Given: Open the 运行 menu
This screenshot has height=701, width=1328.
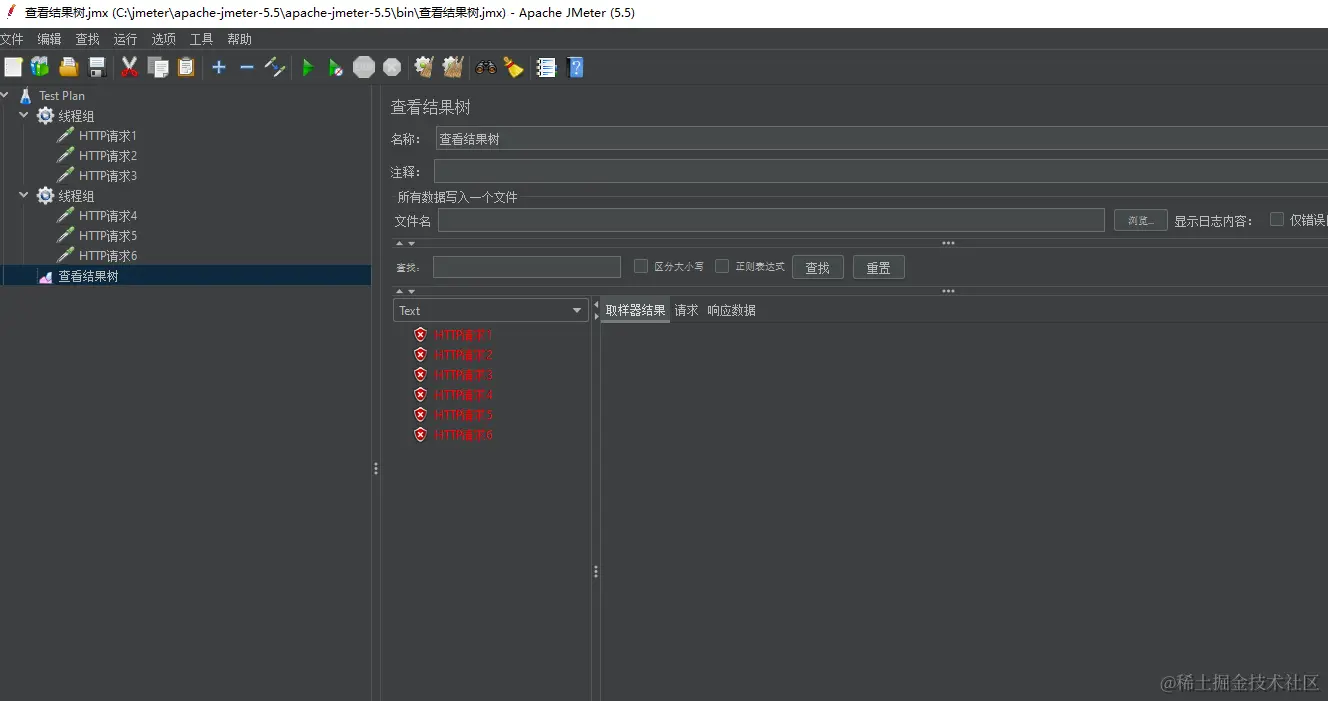Looking at the screenshot, I should click(x=125, y=39).
